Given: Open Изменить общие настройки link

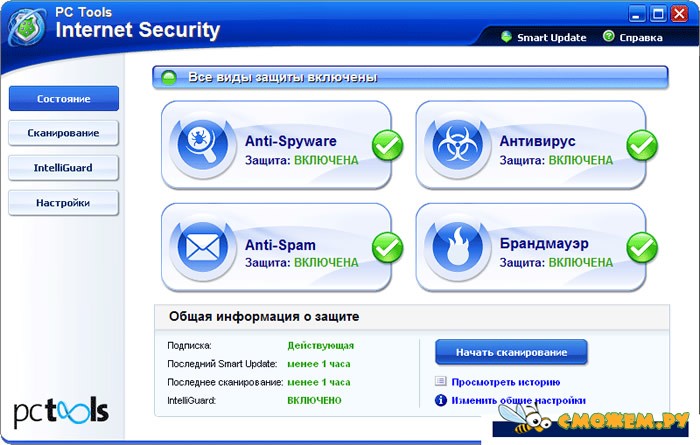Looking at the screenshot, I should [x=518, y=400].
